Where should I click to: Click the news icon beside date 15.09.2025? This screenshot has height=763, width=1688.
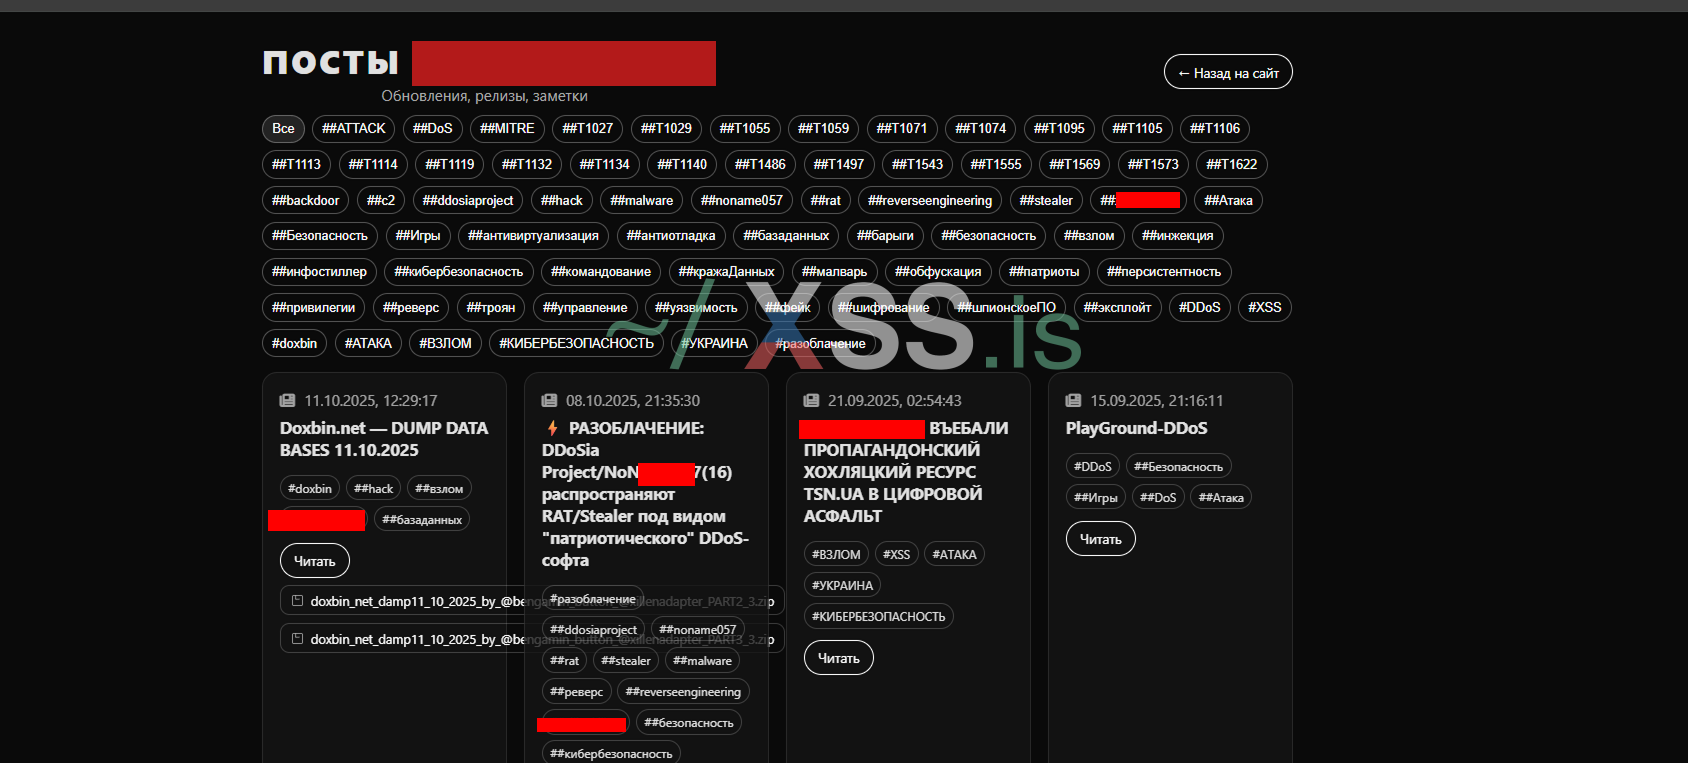[1073, 401]
